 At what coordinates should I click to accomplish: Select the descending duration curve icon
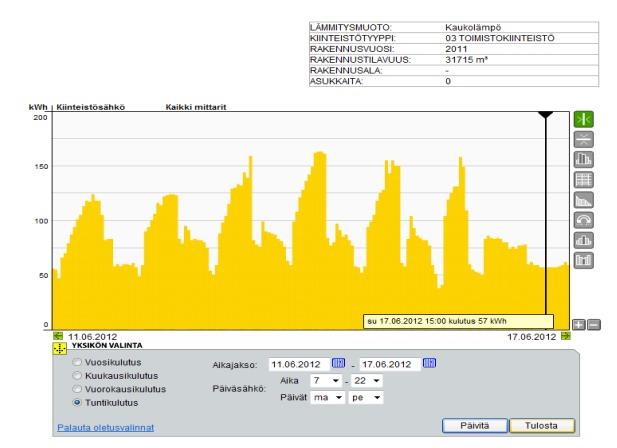tap(584, 200)
